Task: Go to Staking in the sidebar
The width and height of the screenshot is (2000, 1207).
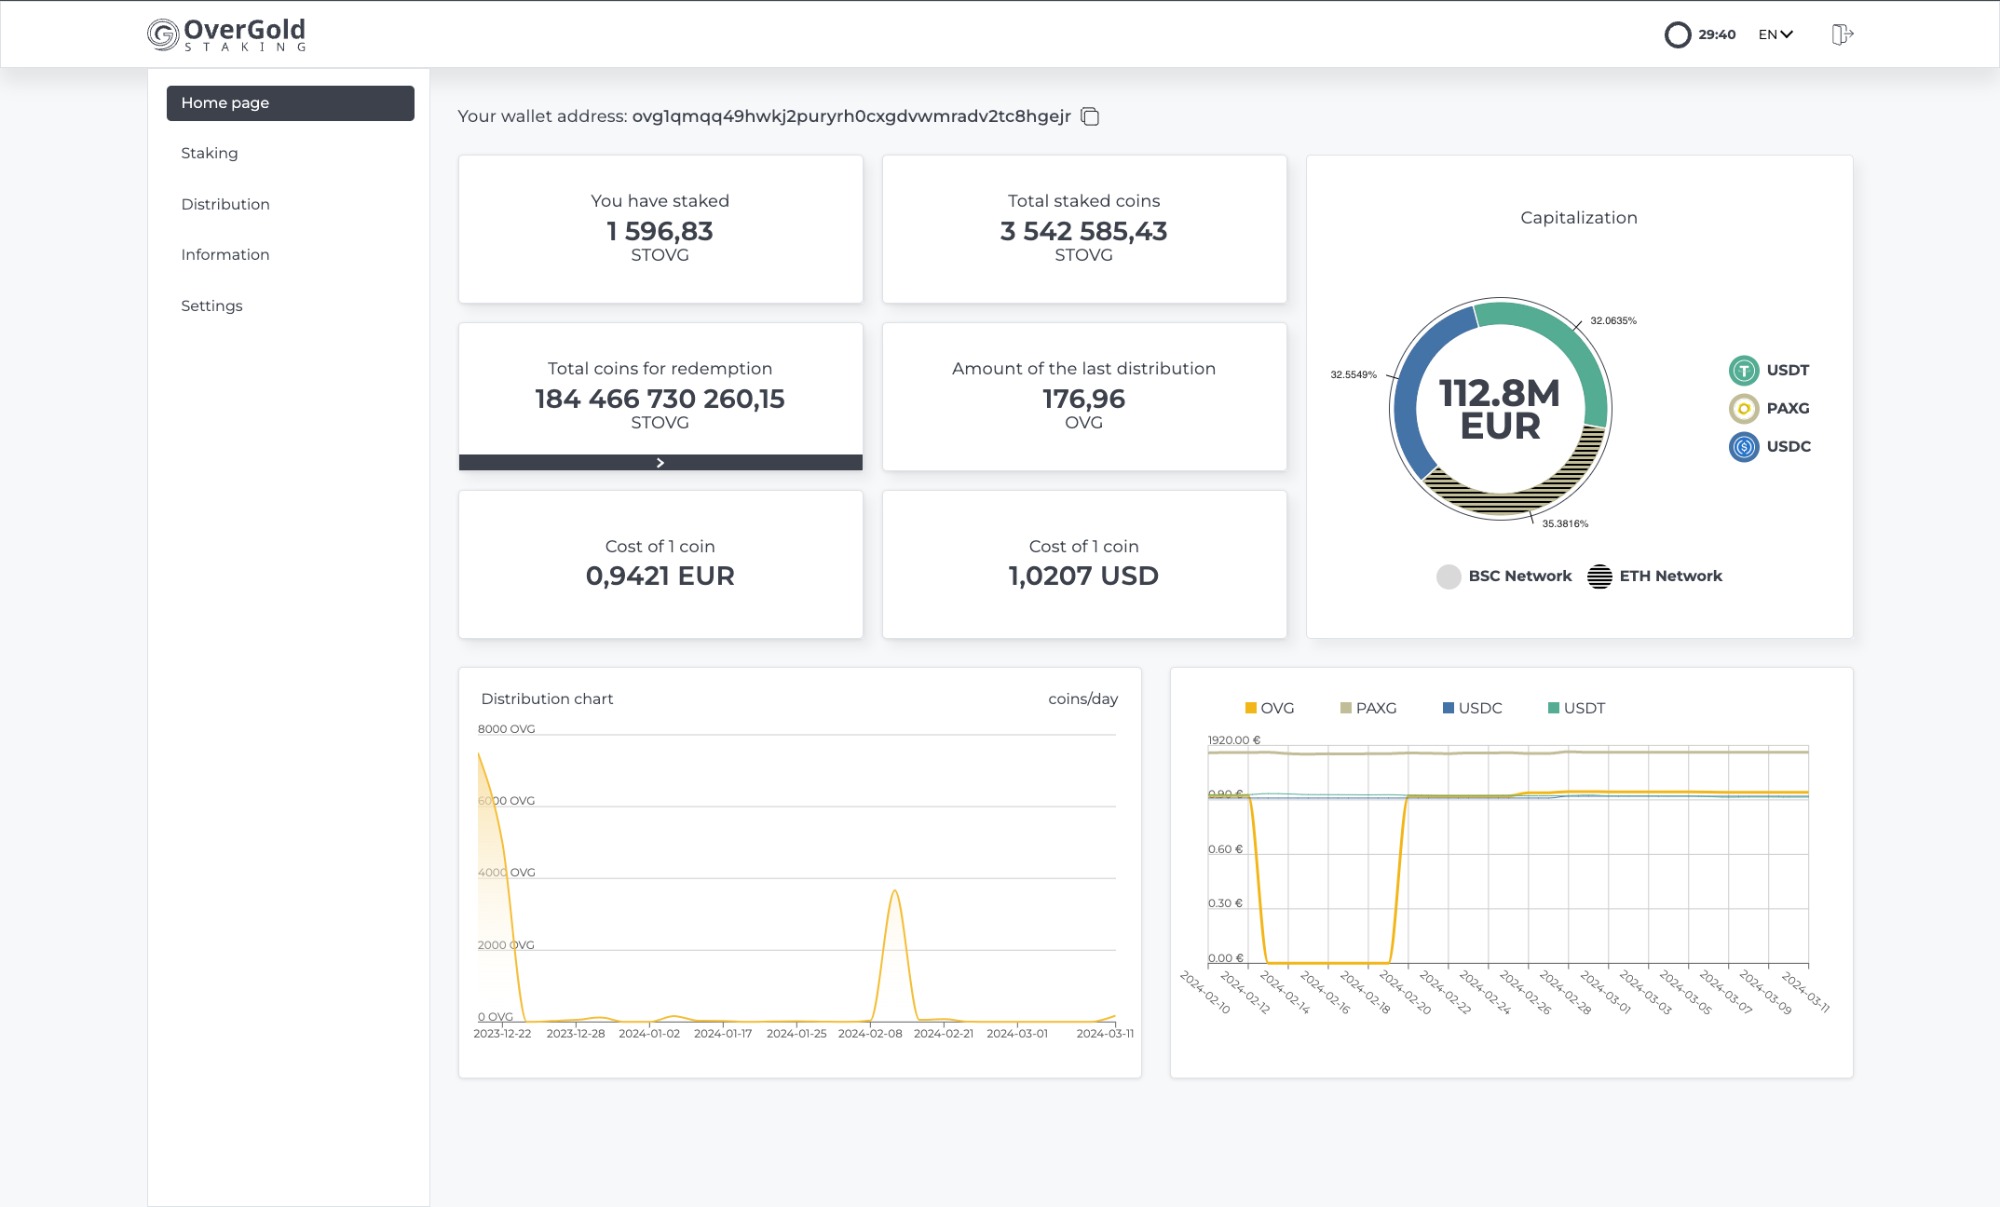Action: (209, 153)
